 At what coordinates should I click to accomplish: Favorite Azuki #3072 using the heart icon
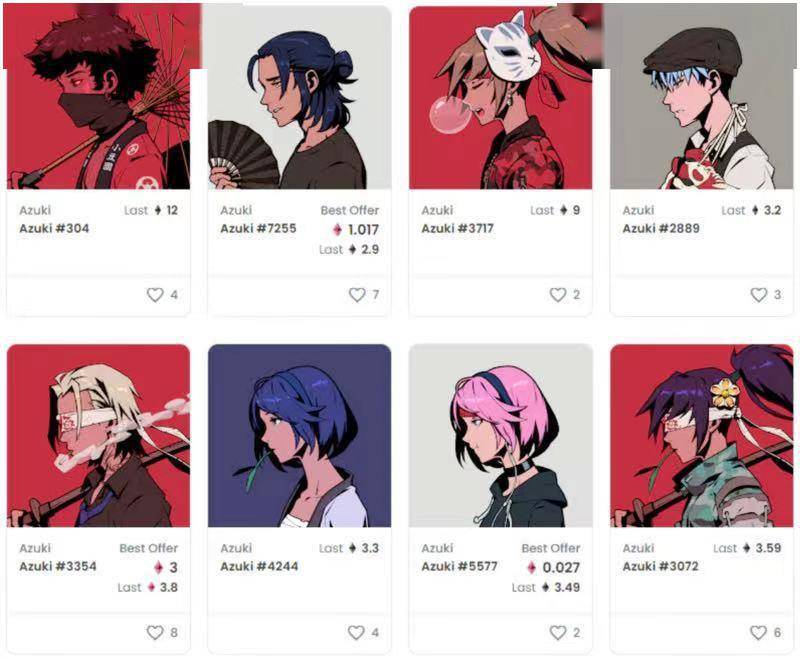click(x=759, y=632)
